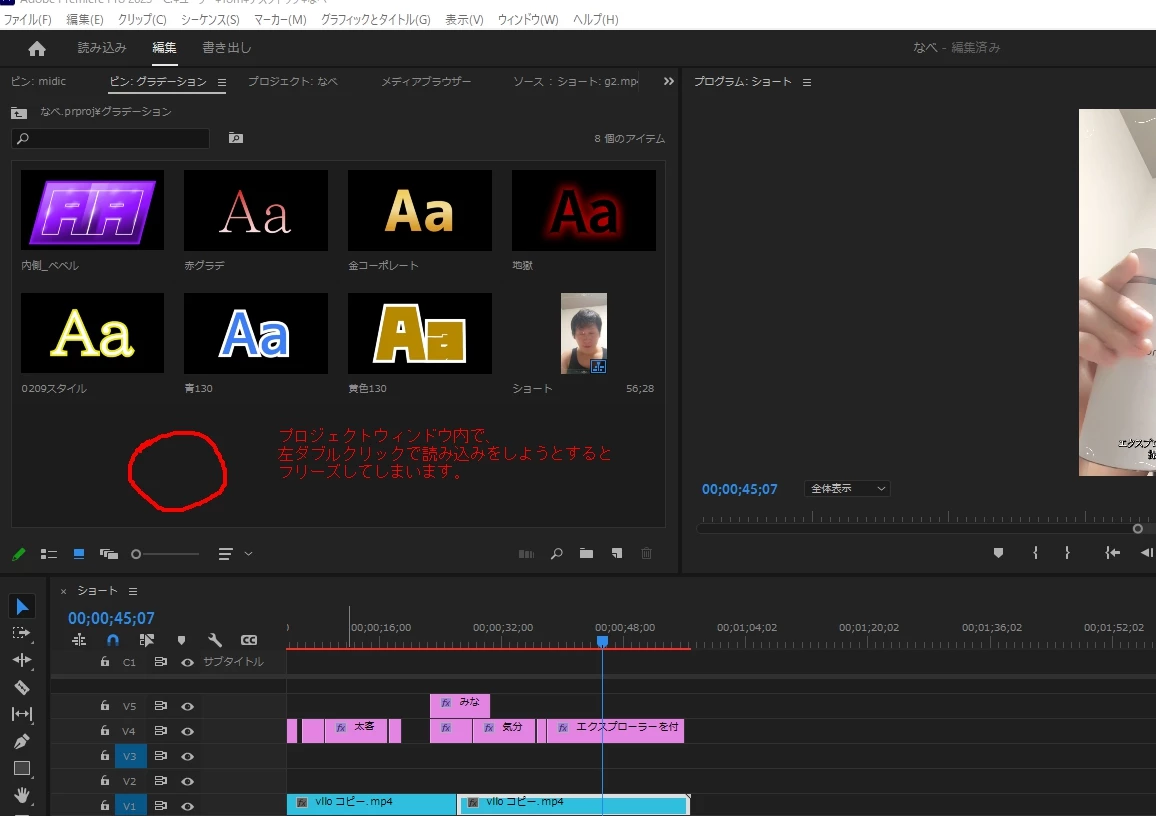Toggle caption track options CC button
1156x816 pixels.
point(249,640)
